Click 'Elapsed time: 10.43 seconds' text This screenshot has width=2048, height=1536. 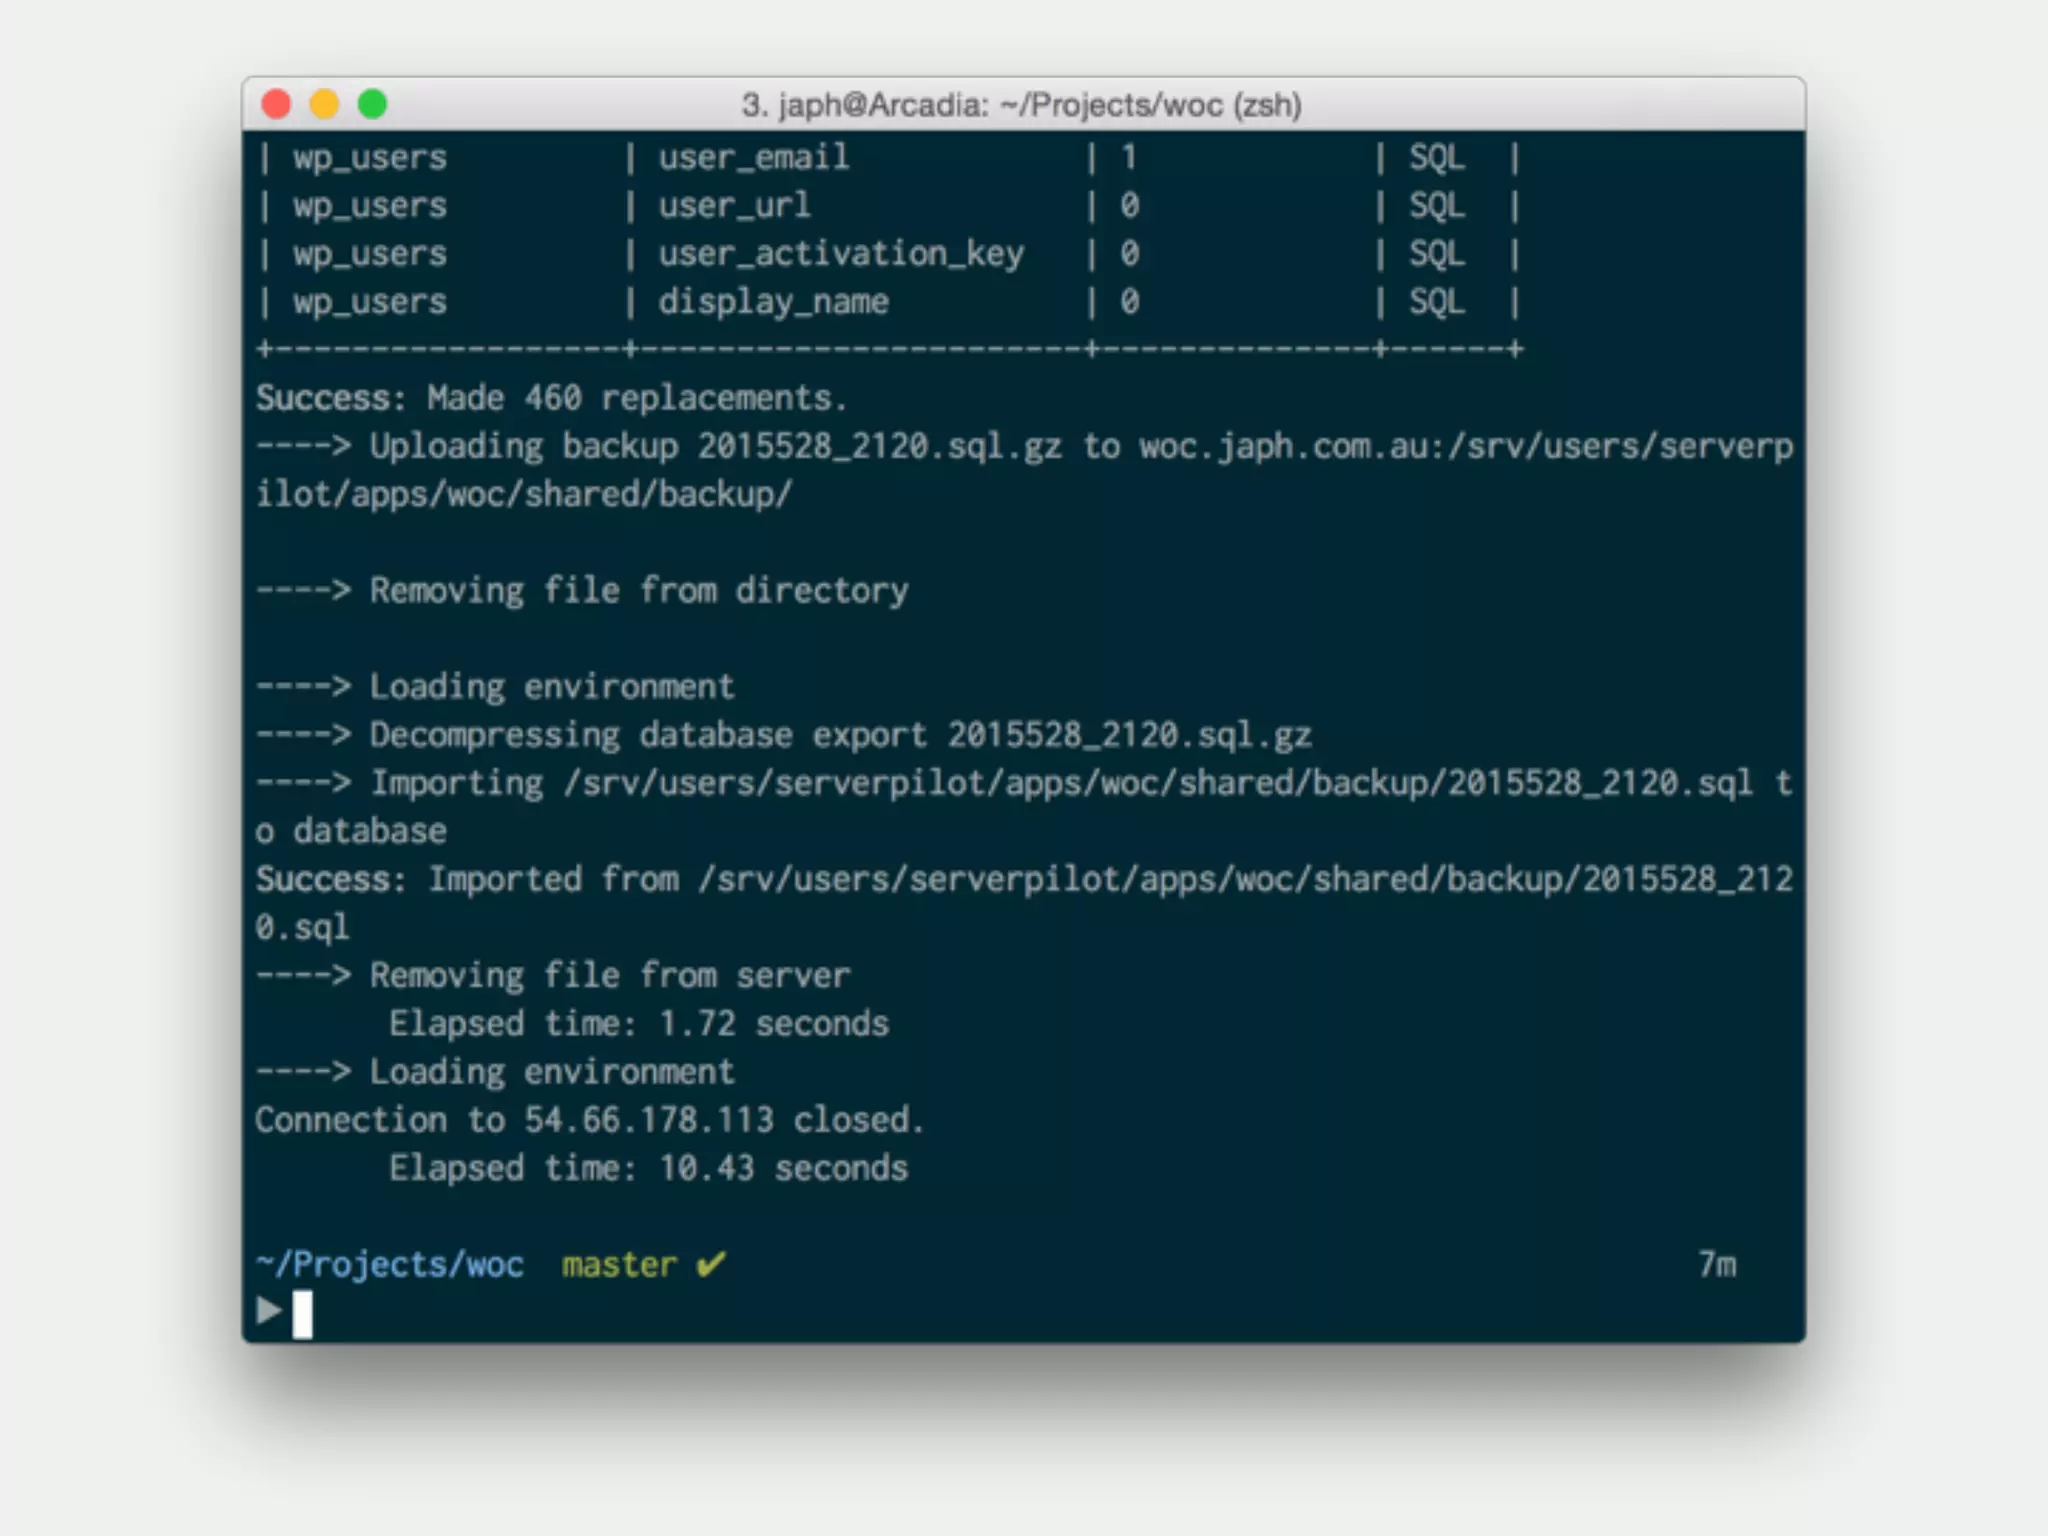(648, 1168)
